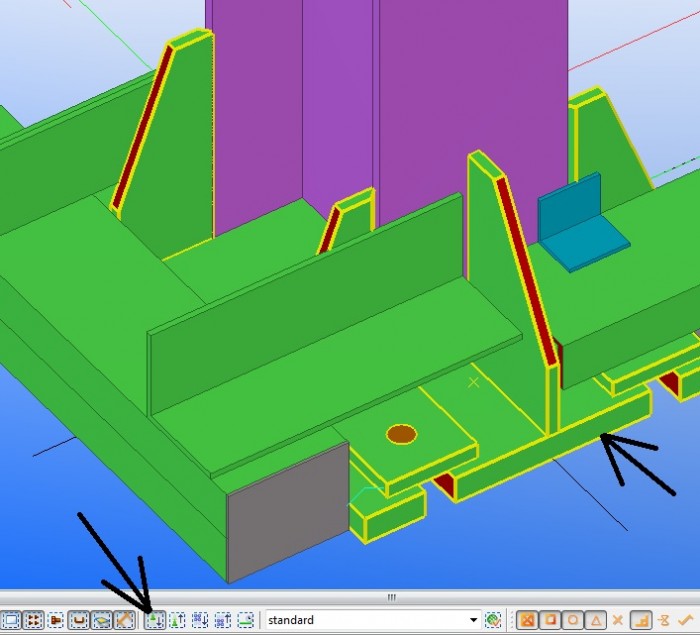This screenshot has height=635, width=700.
Task: Open the 'standard' selection filter dropdown
Action: click(473, 620)
